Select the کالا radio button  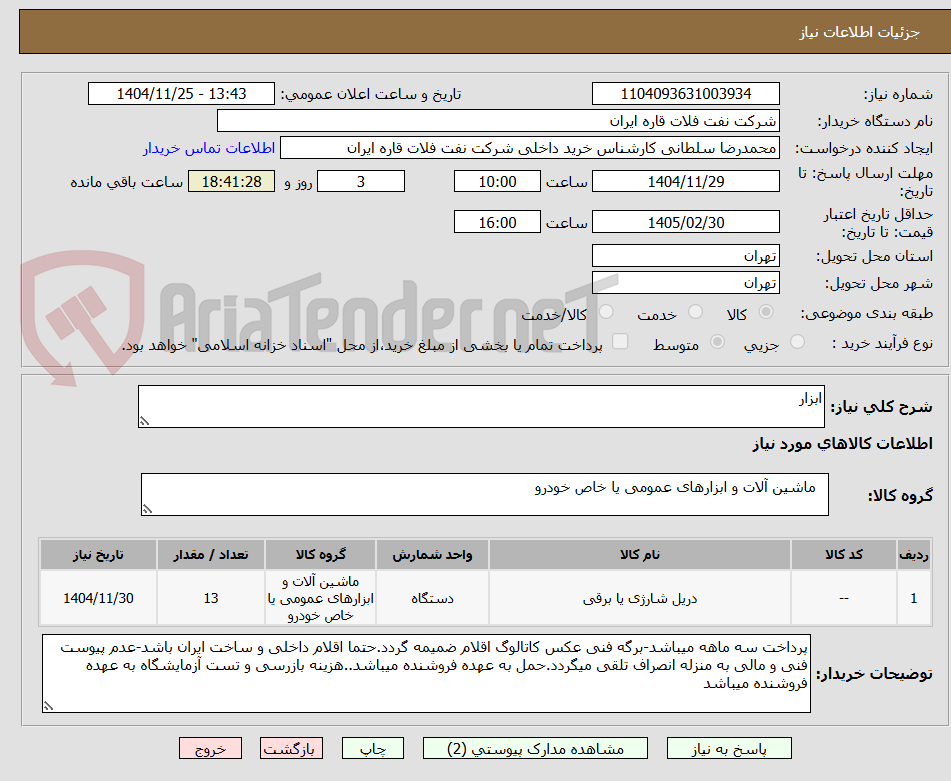point(766,312)
